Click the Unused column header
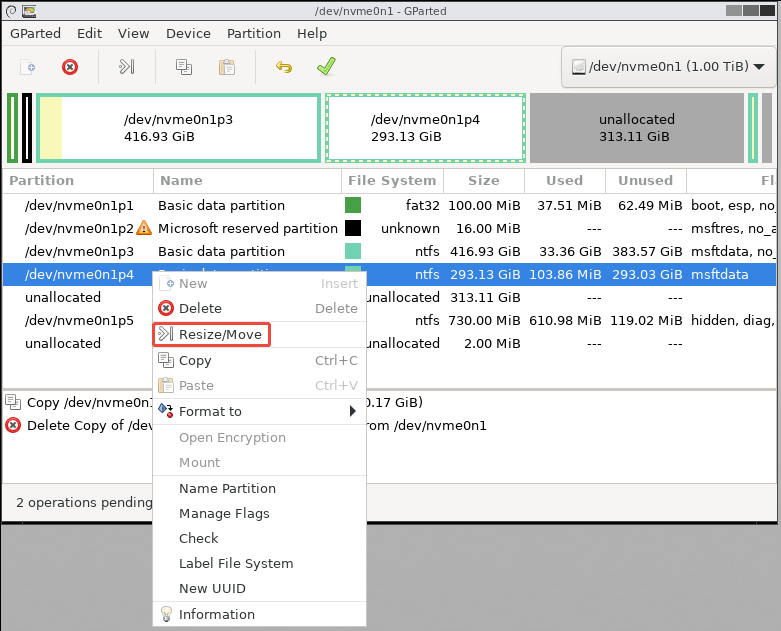The image size is (781, 631). tap(646, 180)
